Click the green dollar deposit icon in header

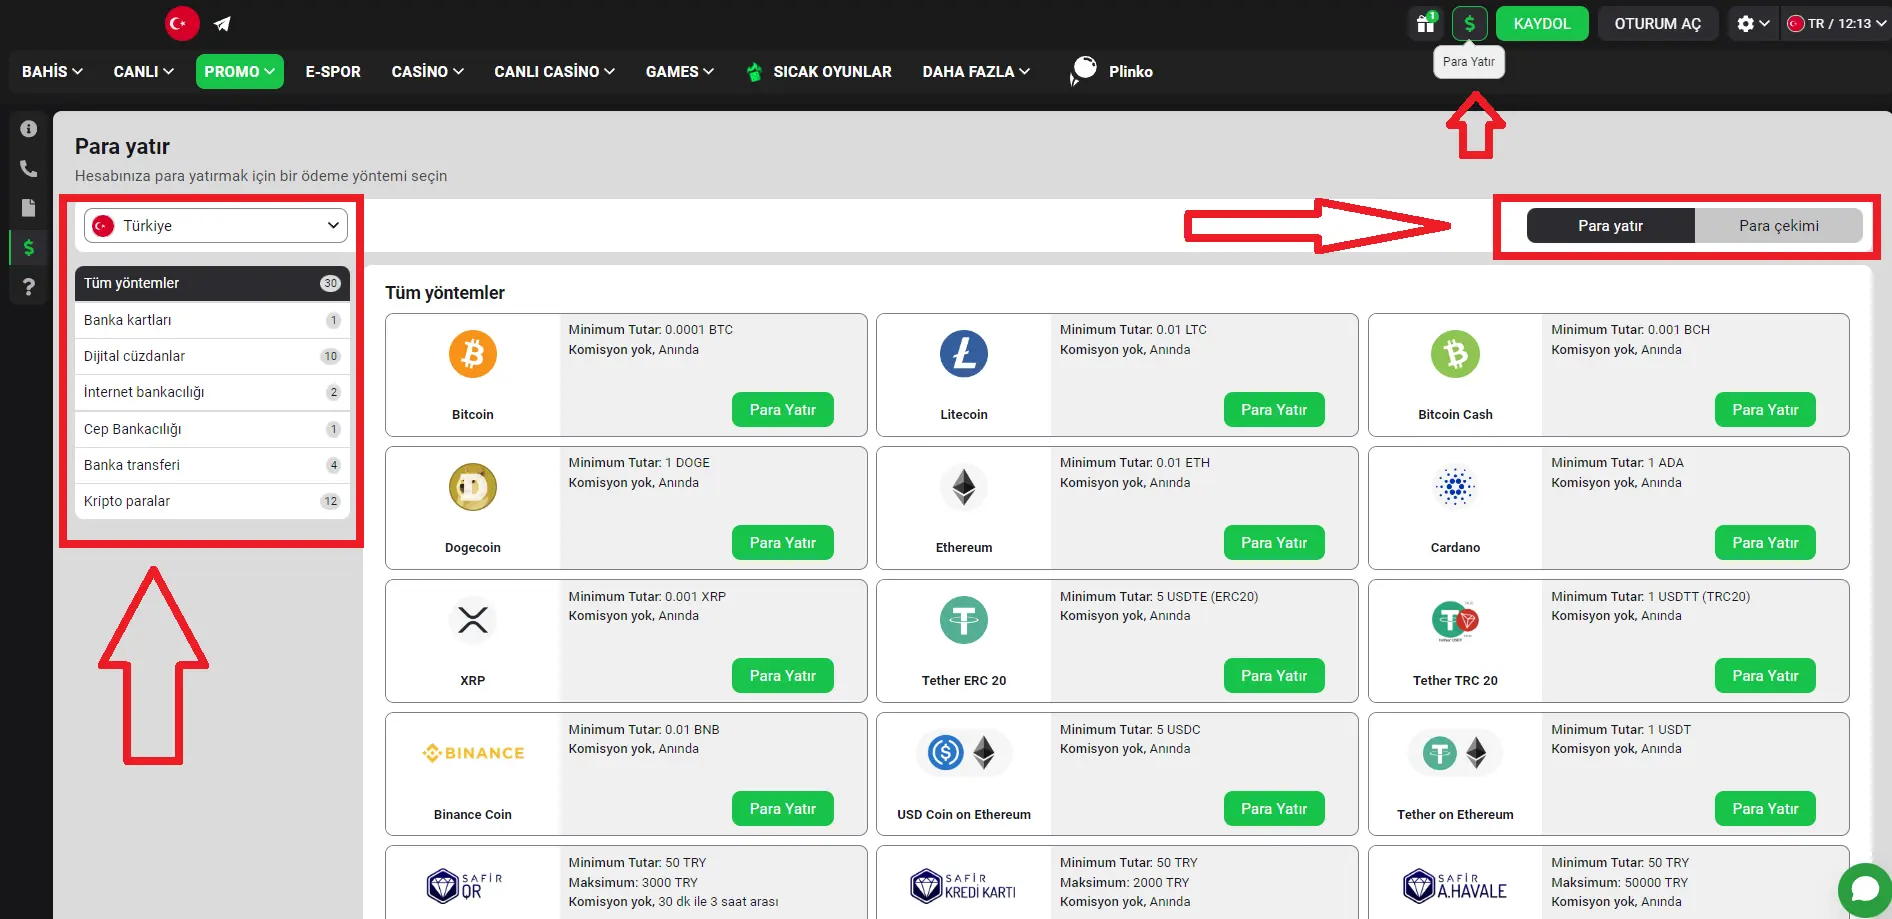[x=1469, y=24]
